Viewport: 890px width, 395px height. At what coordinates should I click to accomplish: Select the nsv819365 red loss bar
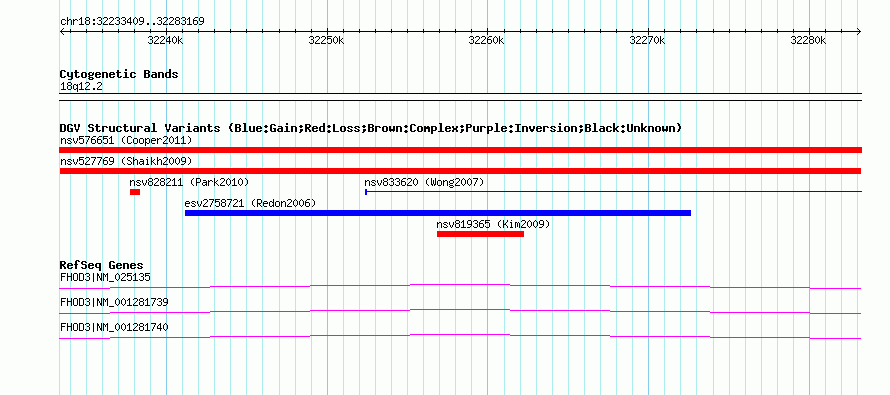(480, 234)
